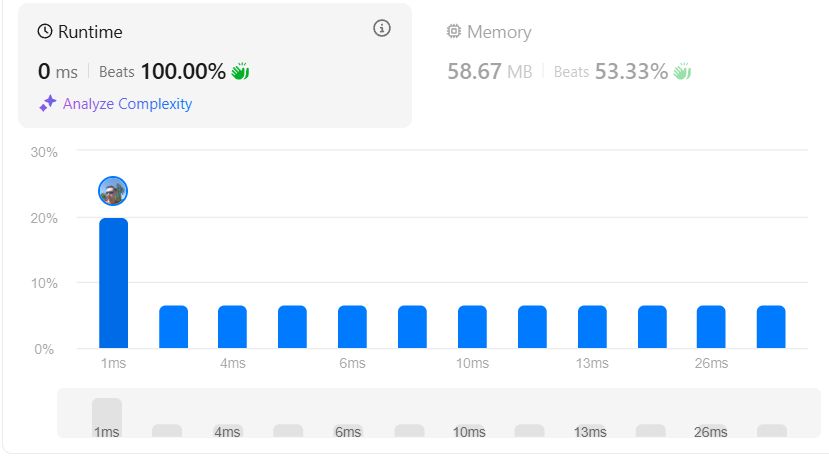The width and height of the screenshot is (829, 464).
Task: Click the clock icon next to Runtime
Action: (45, 32)
